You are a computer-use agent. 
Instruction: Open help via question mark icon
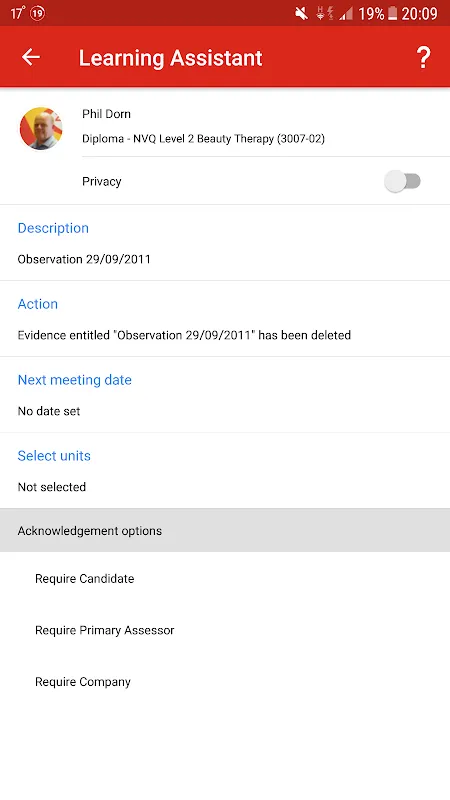[423, 58]
